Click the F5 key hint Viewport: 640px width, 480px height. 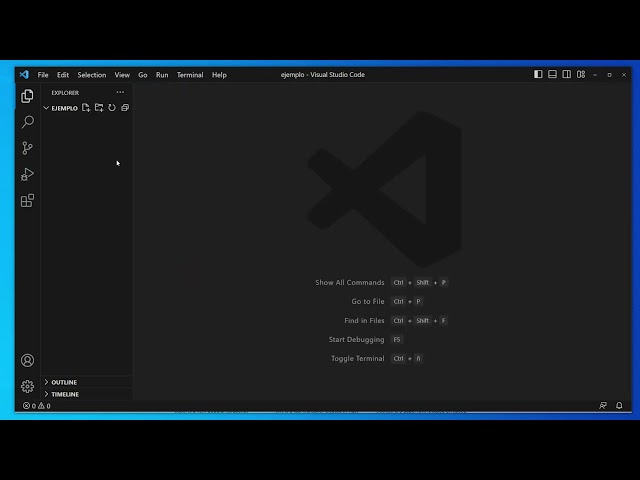coord(397,340)
